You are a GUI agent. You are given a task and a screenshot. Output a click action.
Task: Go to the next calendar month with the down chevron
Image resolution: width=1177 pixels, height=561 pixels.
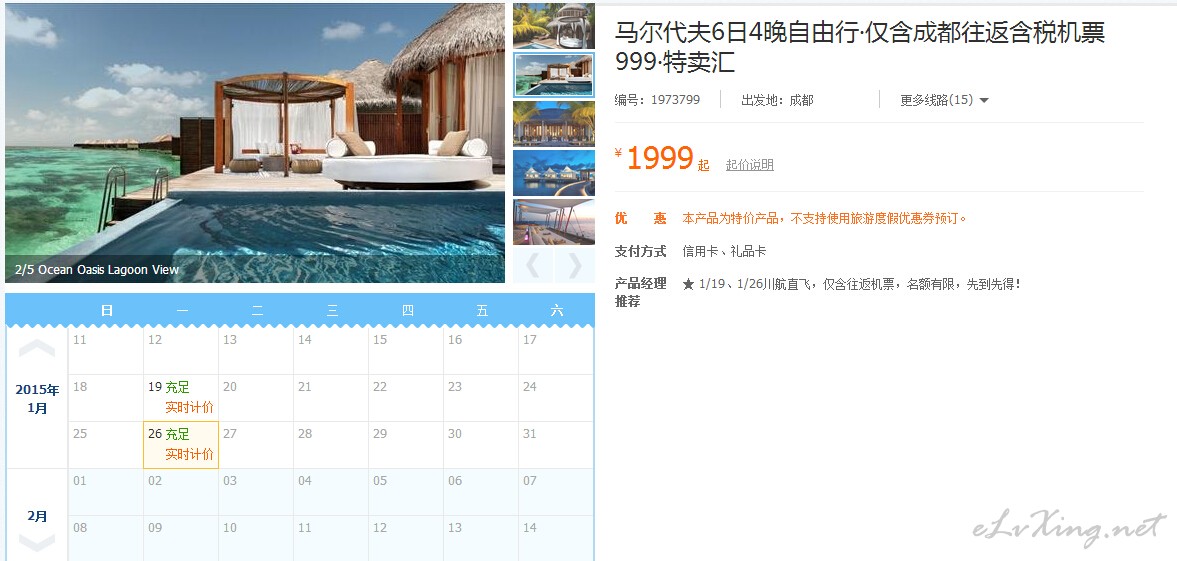tap(37, 542)
